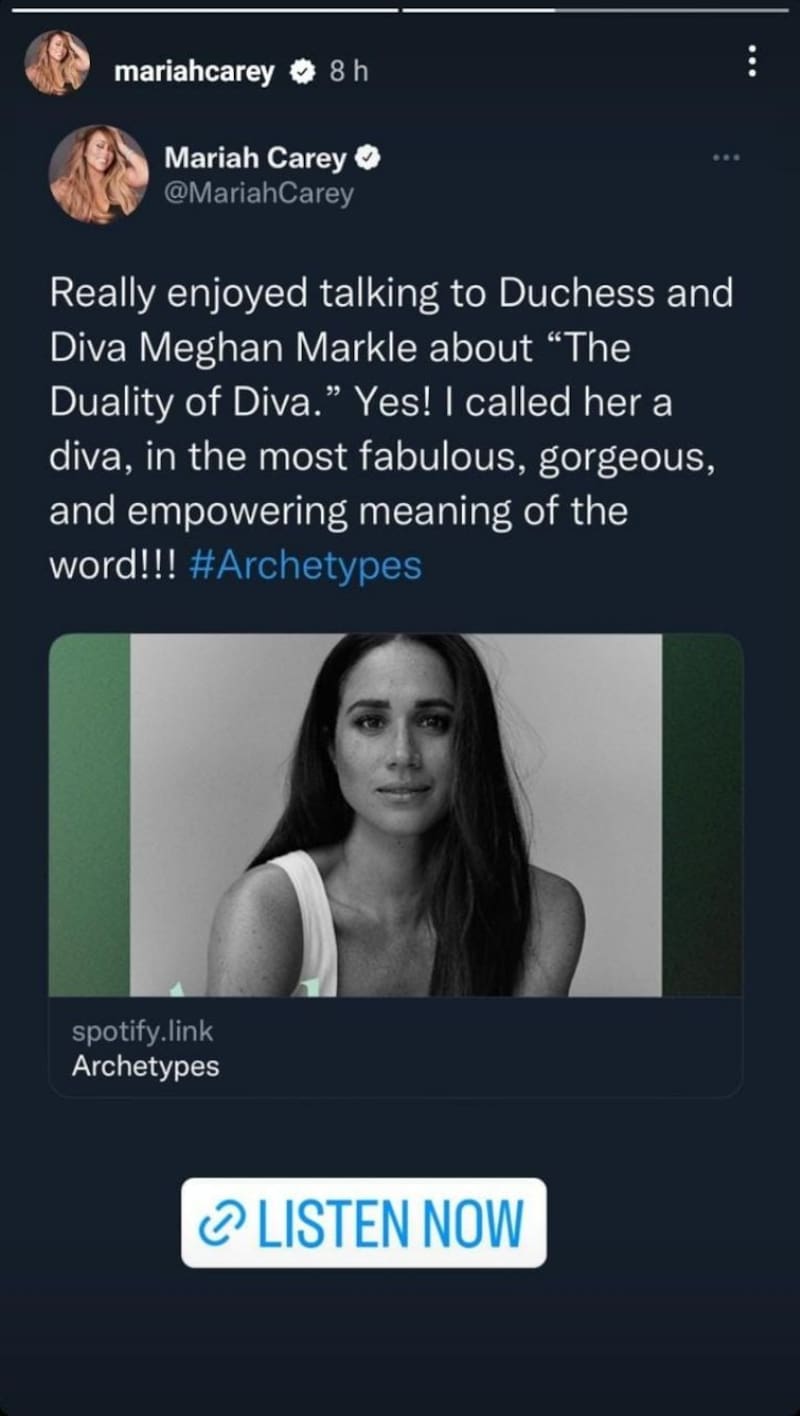Click the spotify.link domain text
The image size is (800, 1416).
tap(142, 1031)
